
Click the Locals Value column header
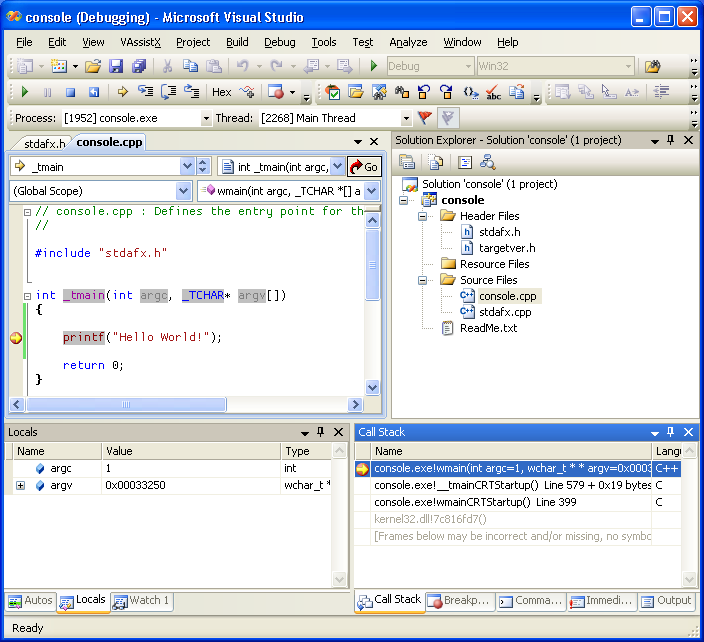click(x=191, y=451)
